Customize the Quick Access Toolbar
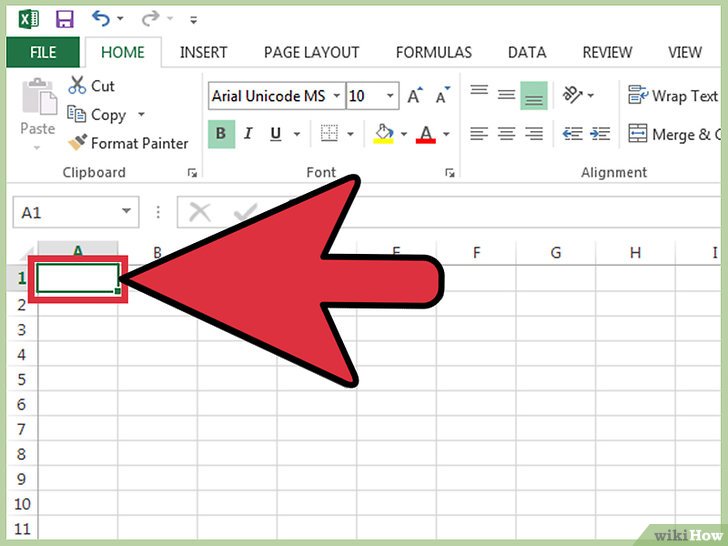Screen dimensions: 728x546 (x=194, y=20)
